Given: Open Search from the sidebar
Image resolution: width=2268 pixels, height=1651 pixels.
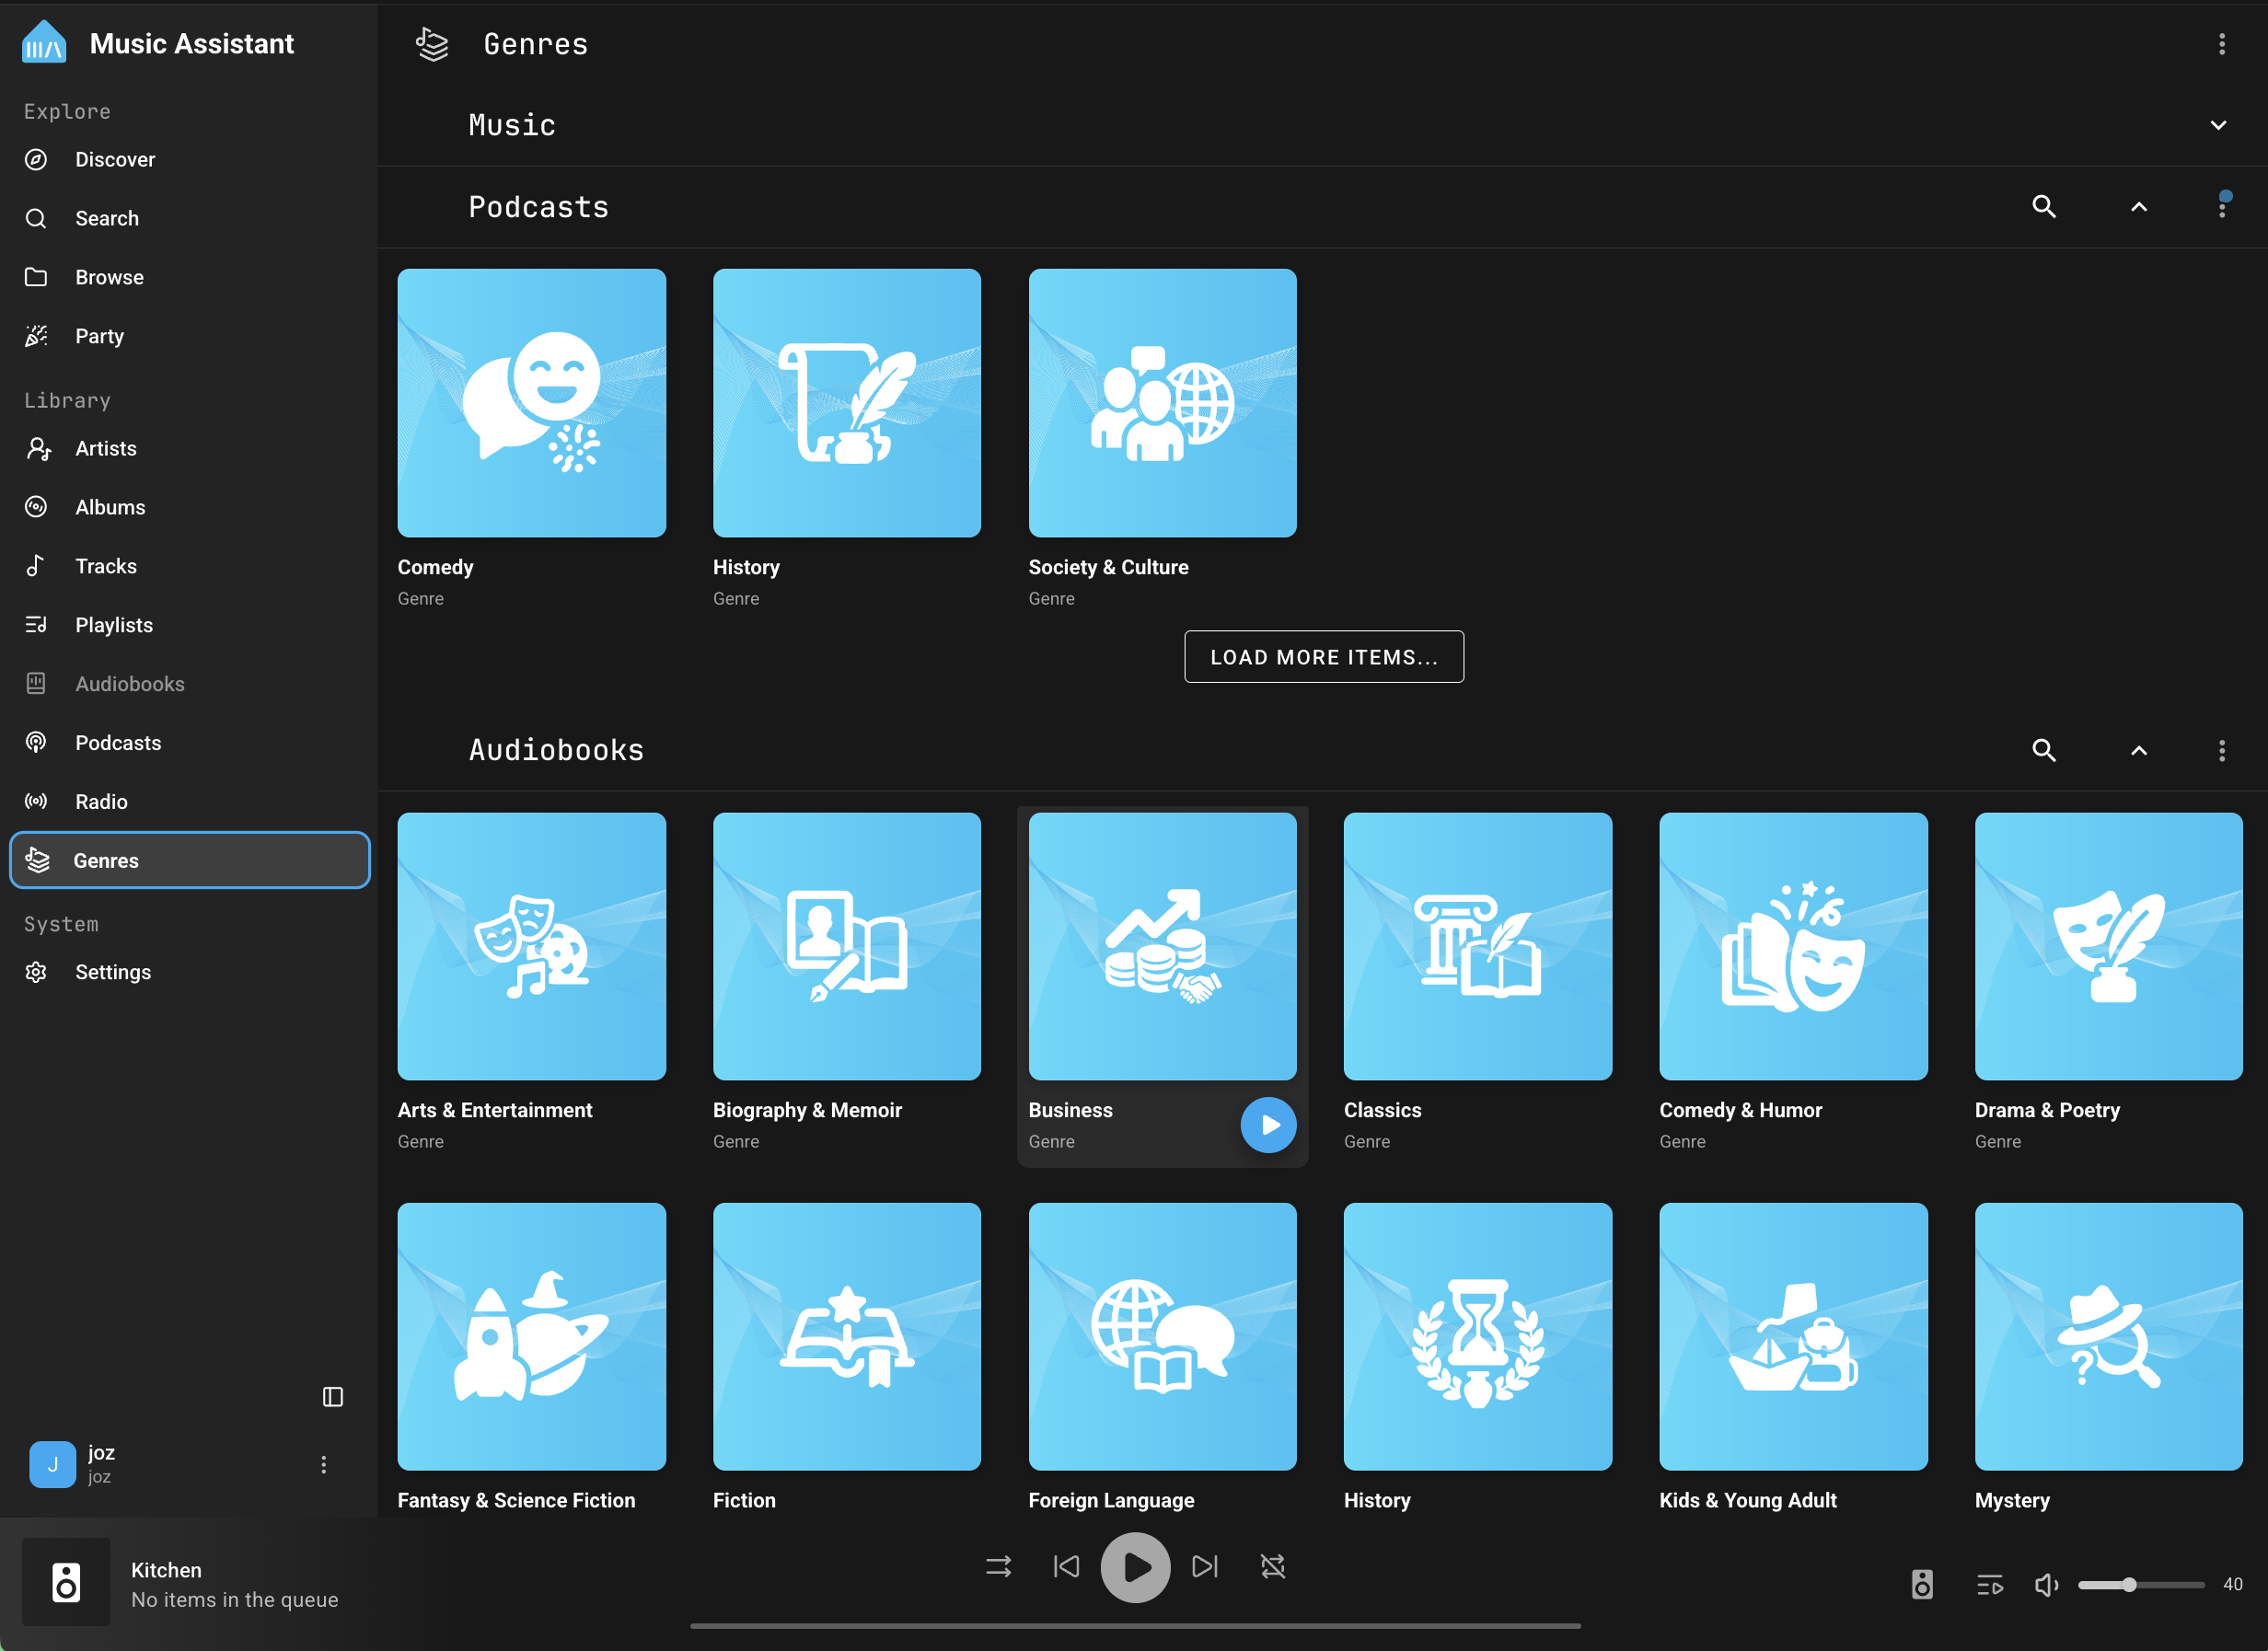Looking at the screenshot, I should coord(189,218).
